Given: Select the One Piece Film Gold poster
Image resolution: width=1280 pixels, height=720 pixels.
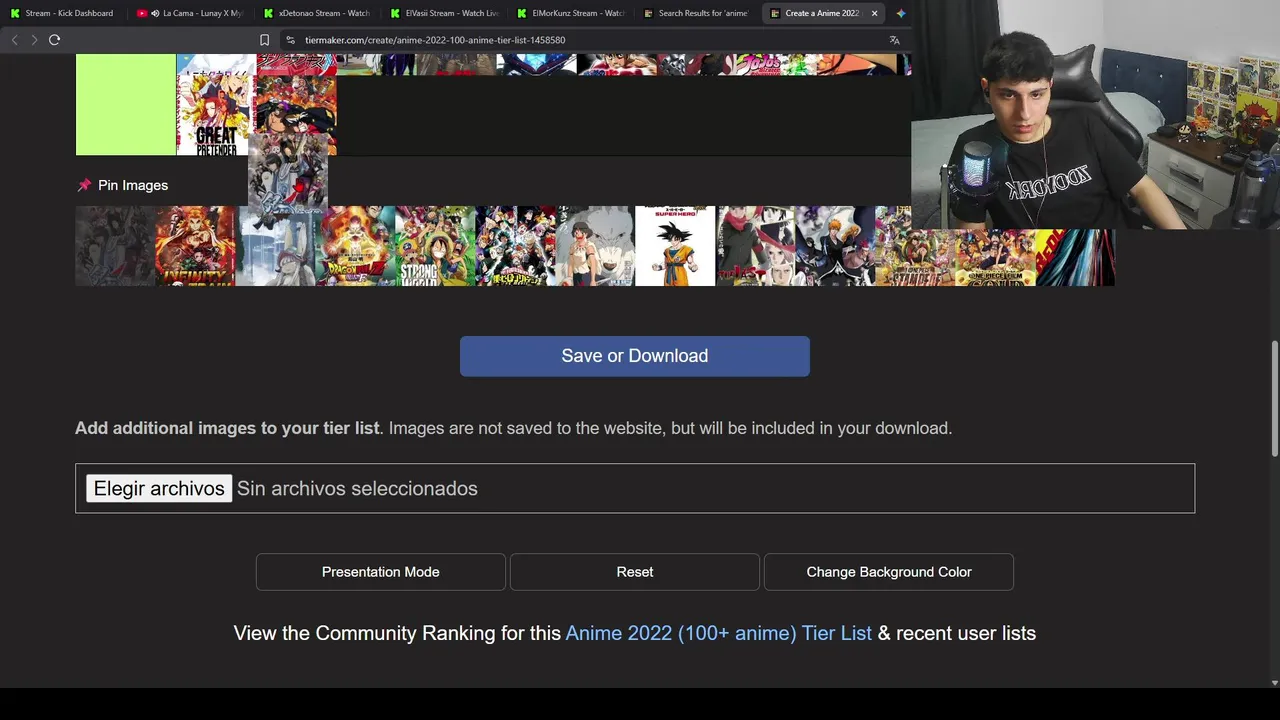Looking at the screenshot, I should [995, 258].
